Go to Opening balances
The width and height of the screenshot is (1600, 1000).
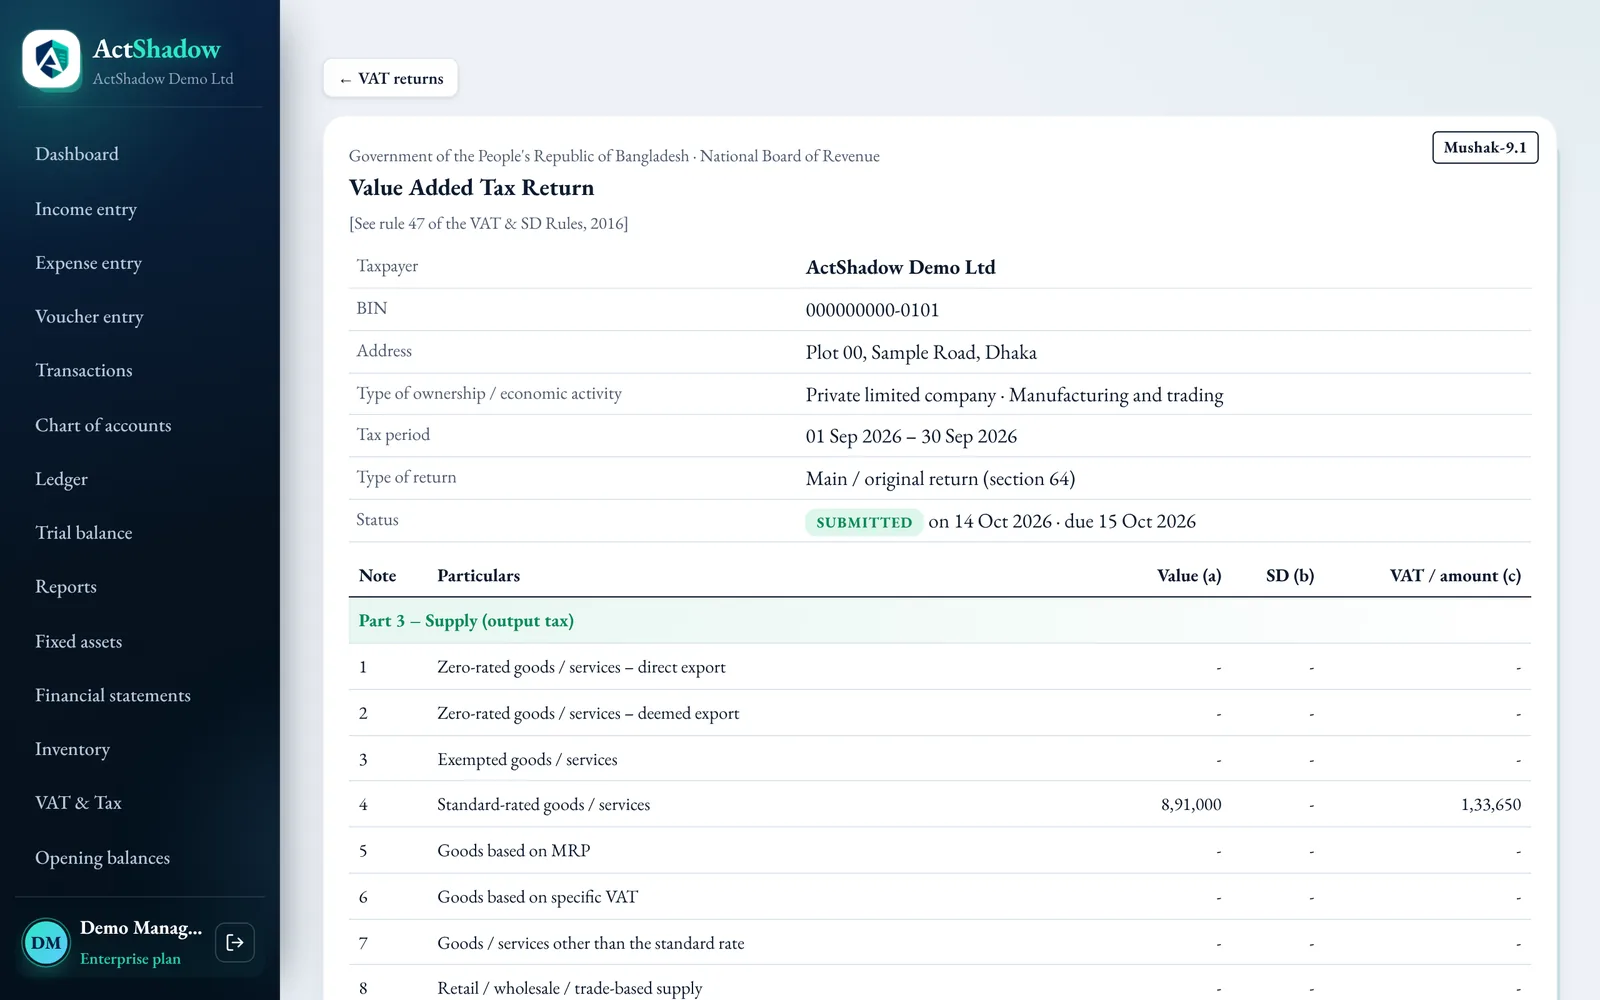[103, 858]
